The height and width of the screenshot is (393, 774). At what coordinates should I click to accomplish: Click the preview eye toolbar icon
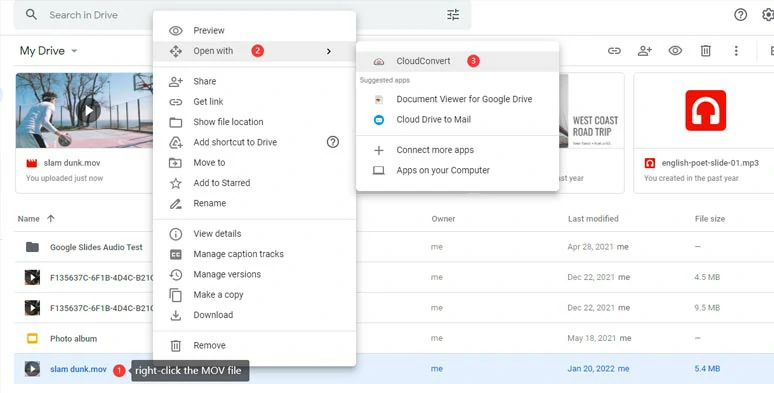pos(675,50)
